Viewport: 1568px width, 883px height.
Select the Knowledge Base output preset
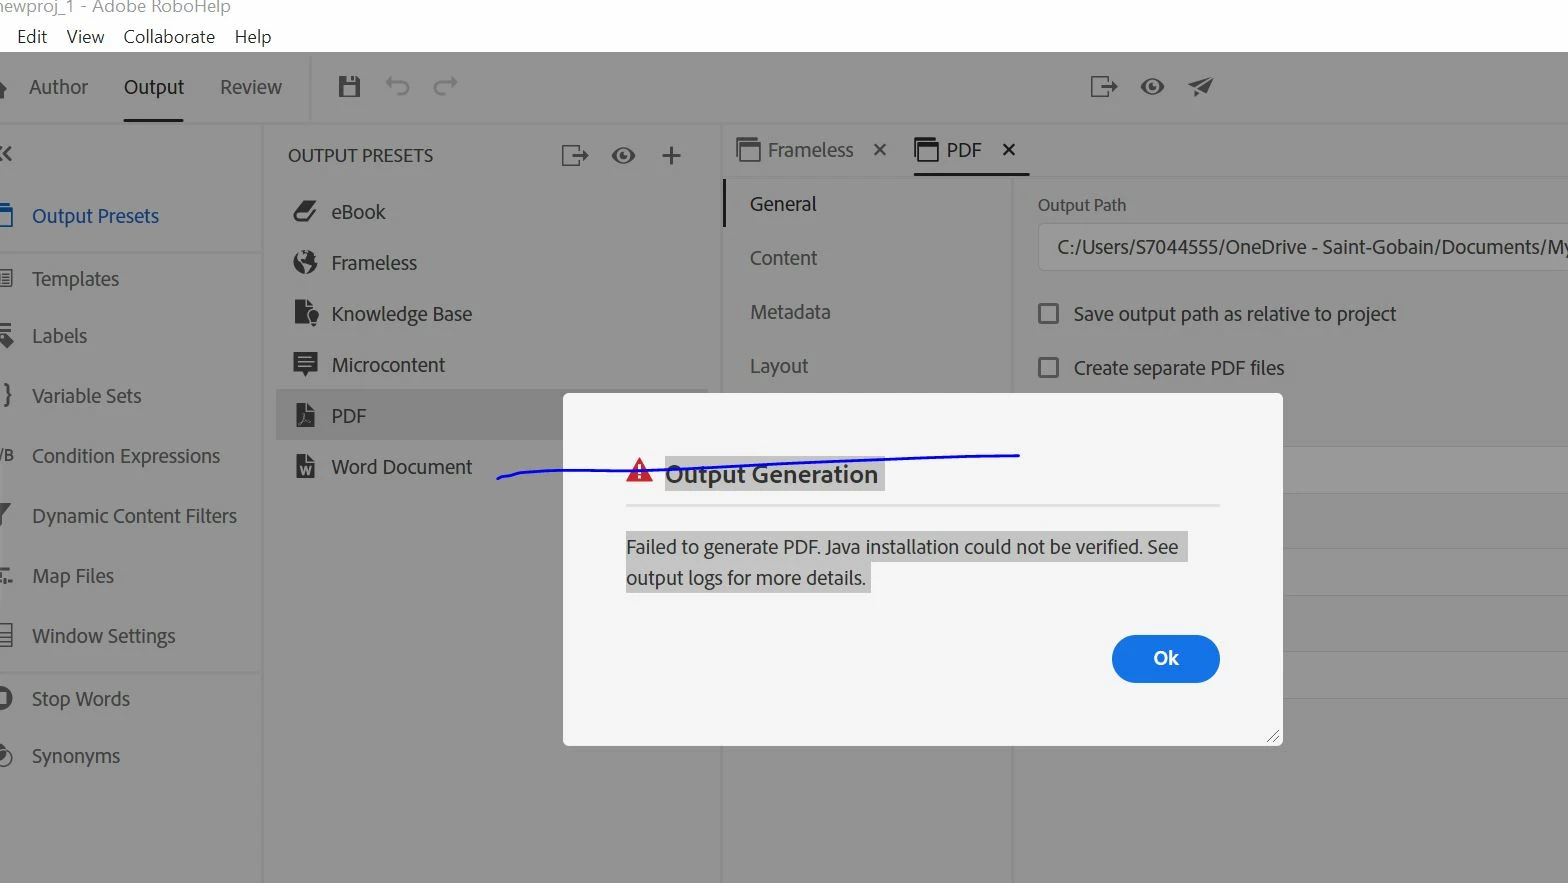tap(401, 314)
